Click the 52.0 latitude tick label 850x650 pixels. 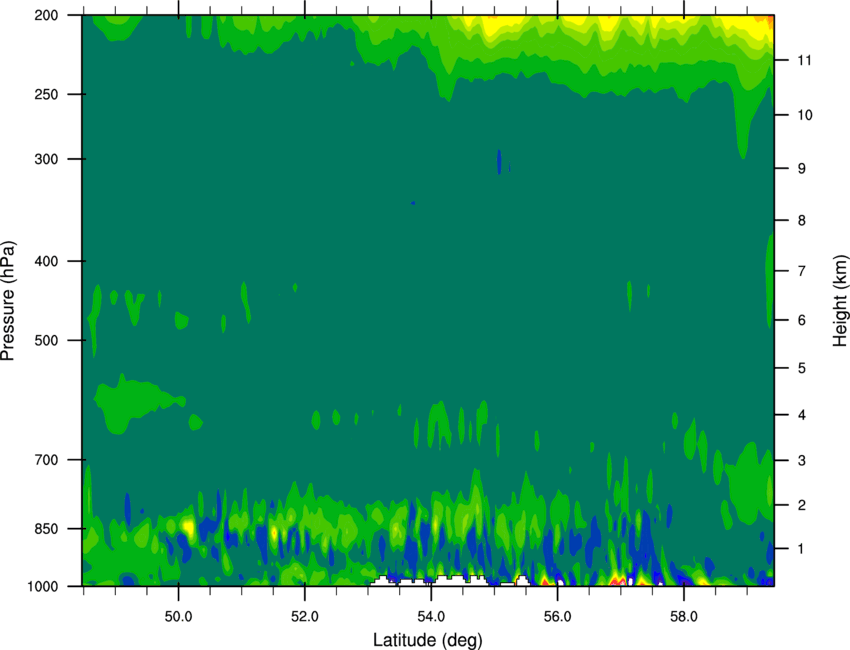305,617
